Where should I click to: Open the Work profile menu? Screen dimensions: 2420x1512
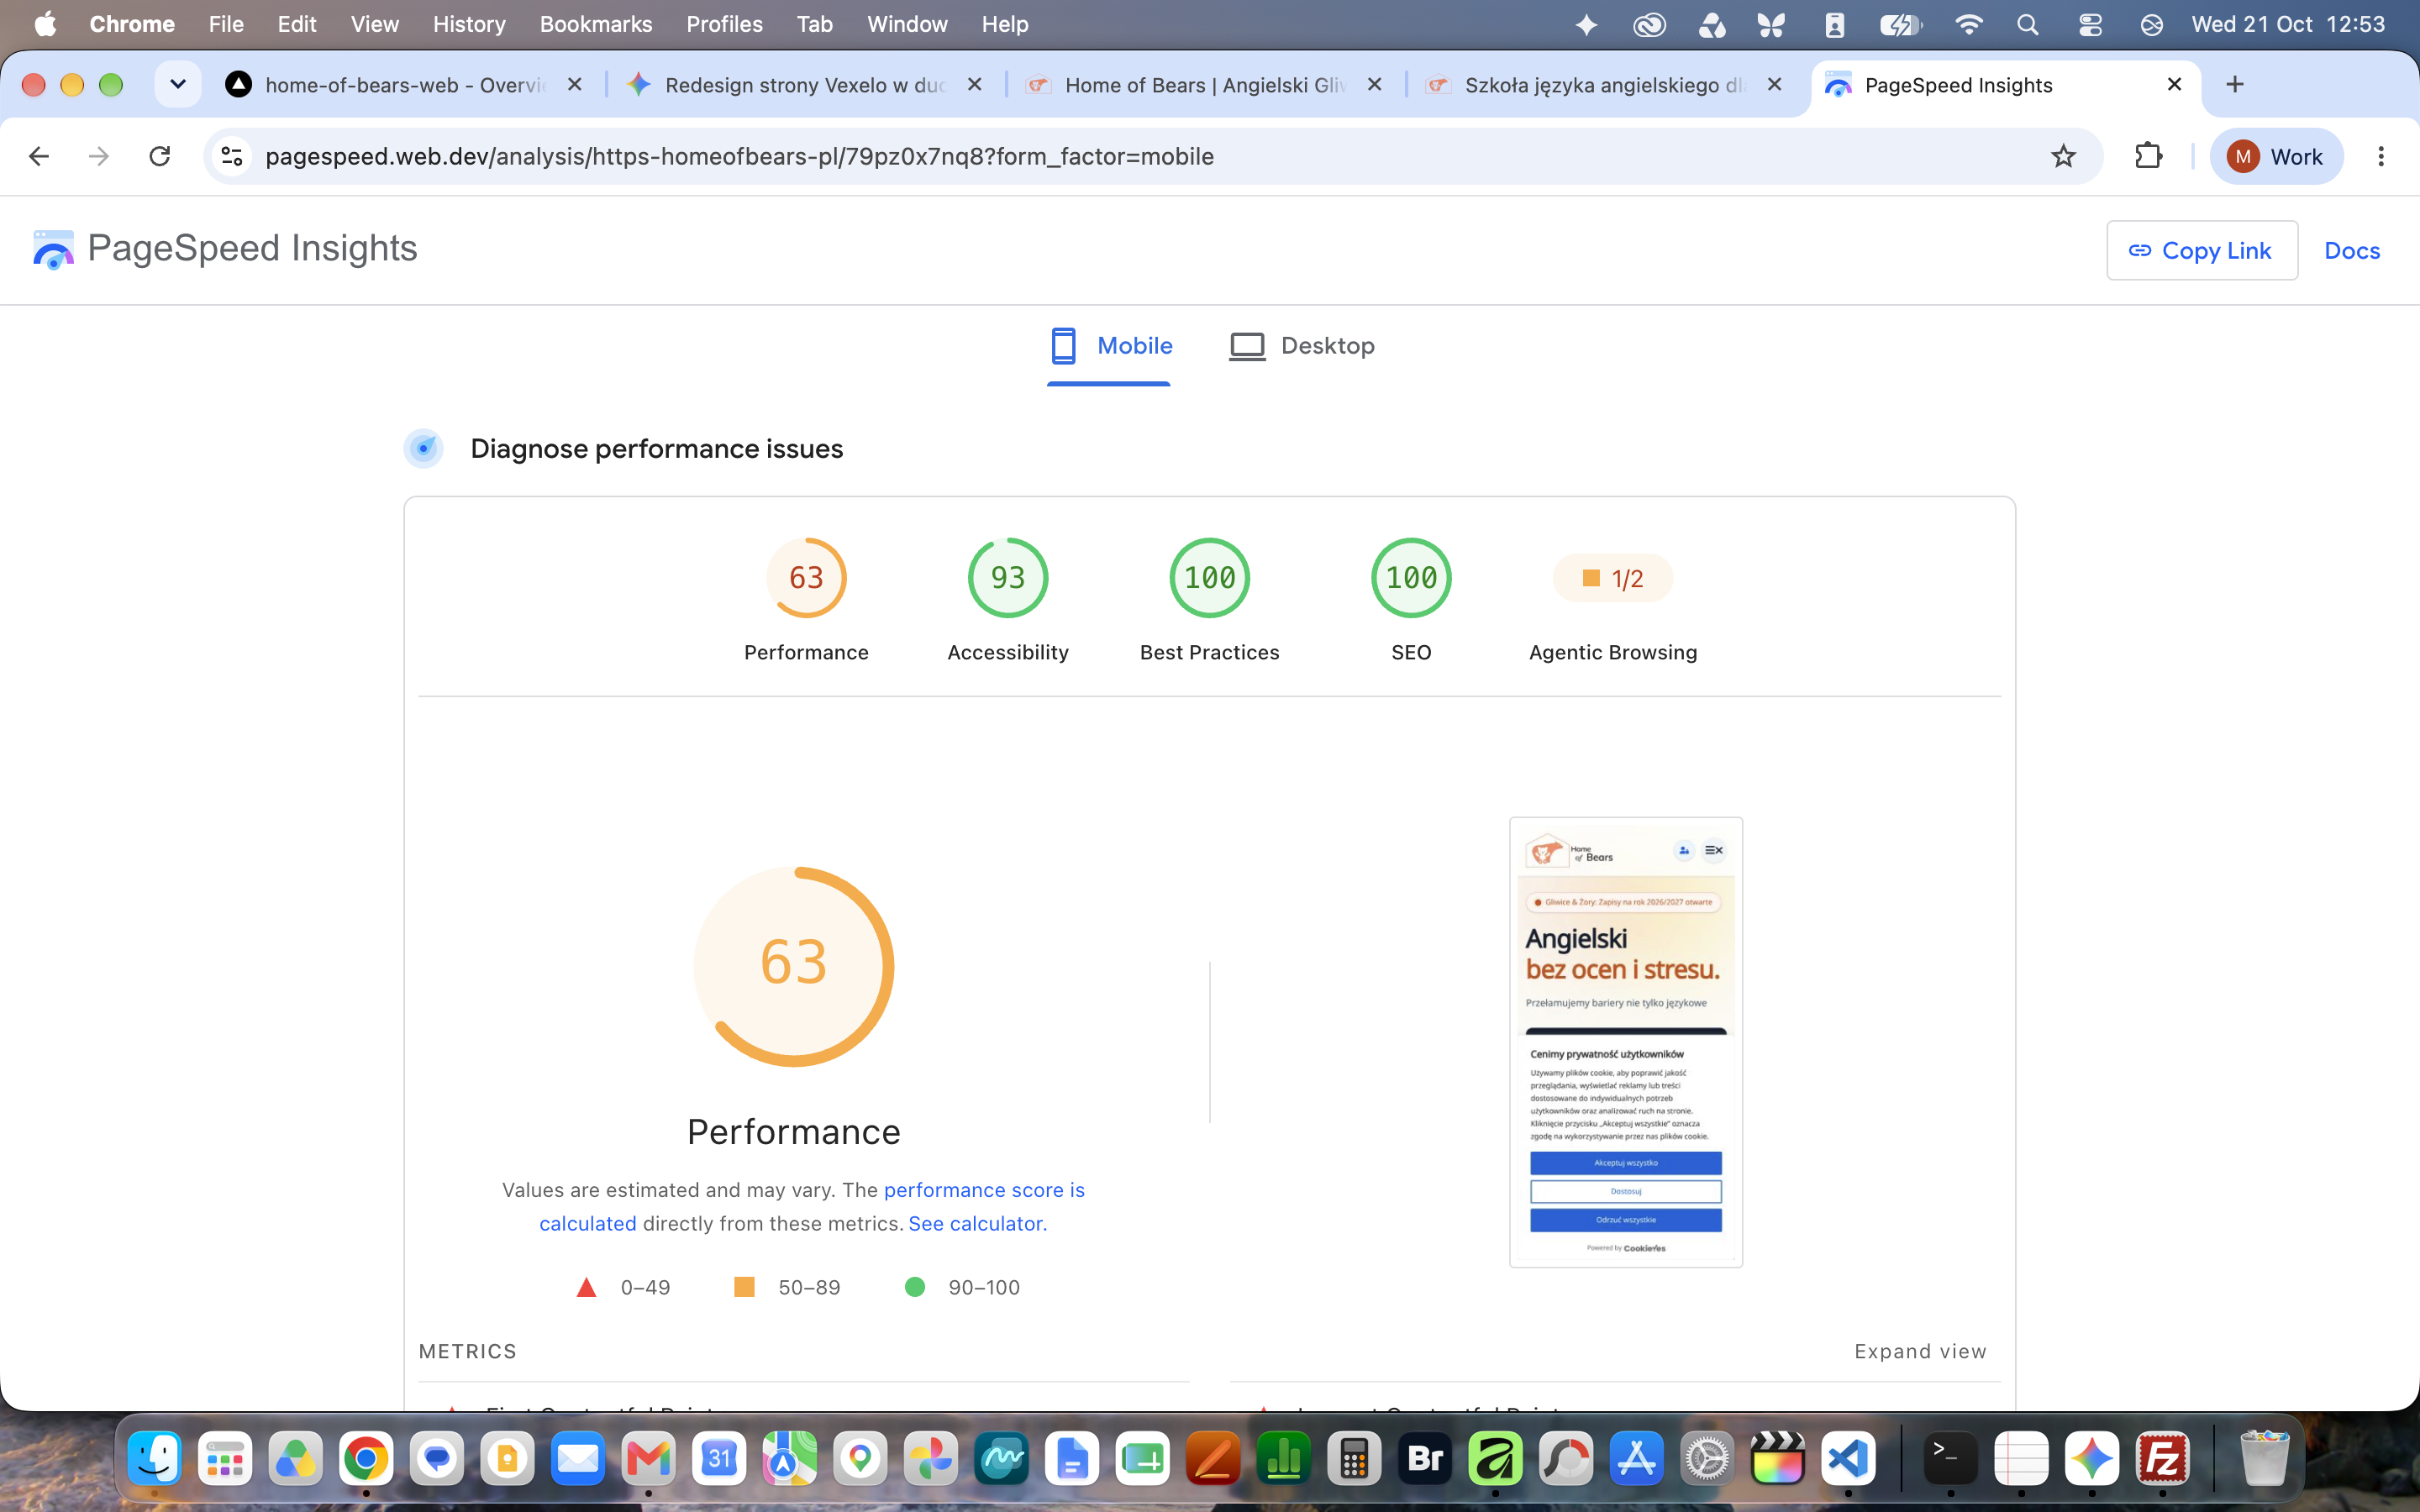coord(2276,156)
